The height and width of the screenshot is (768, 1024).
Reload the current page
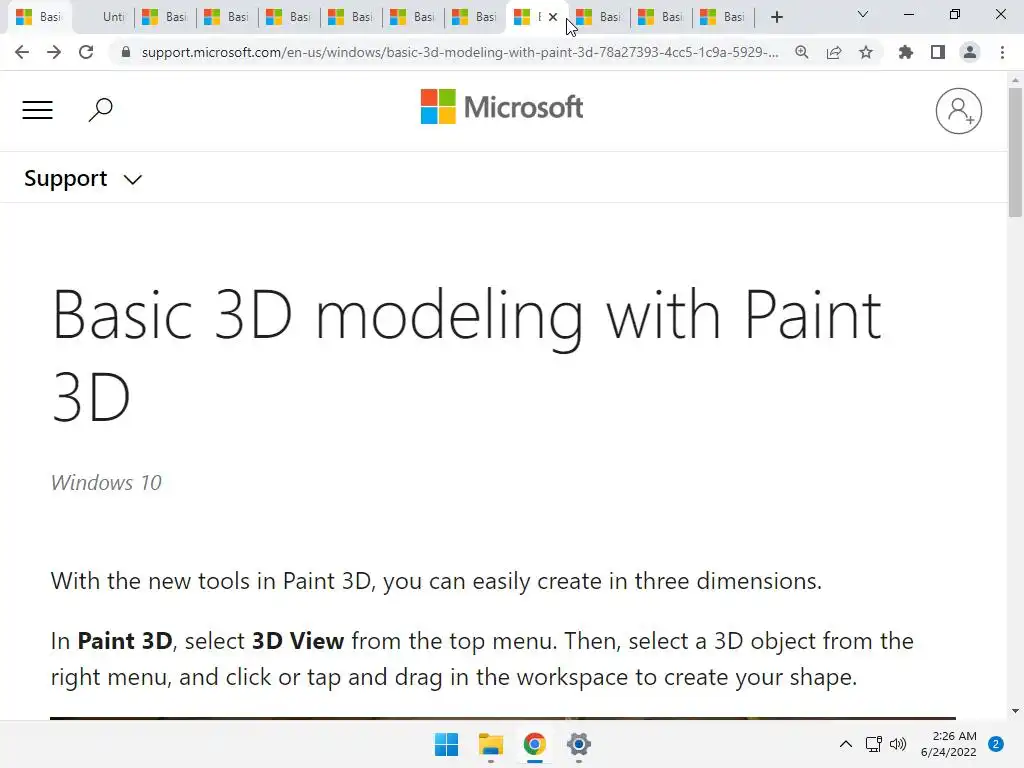pyautogui.click(x=86, y=52)
